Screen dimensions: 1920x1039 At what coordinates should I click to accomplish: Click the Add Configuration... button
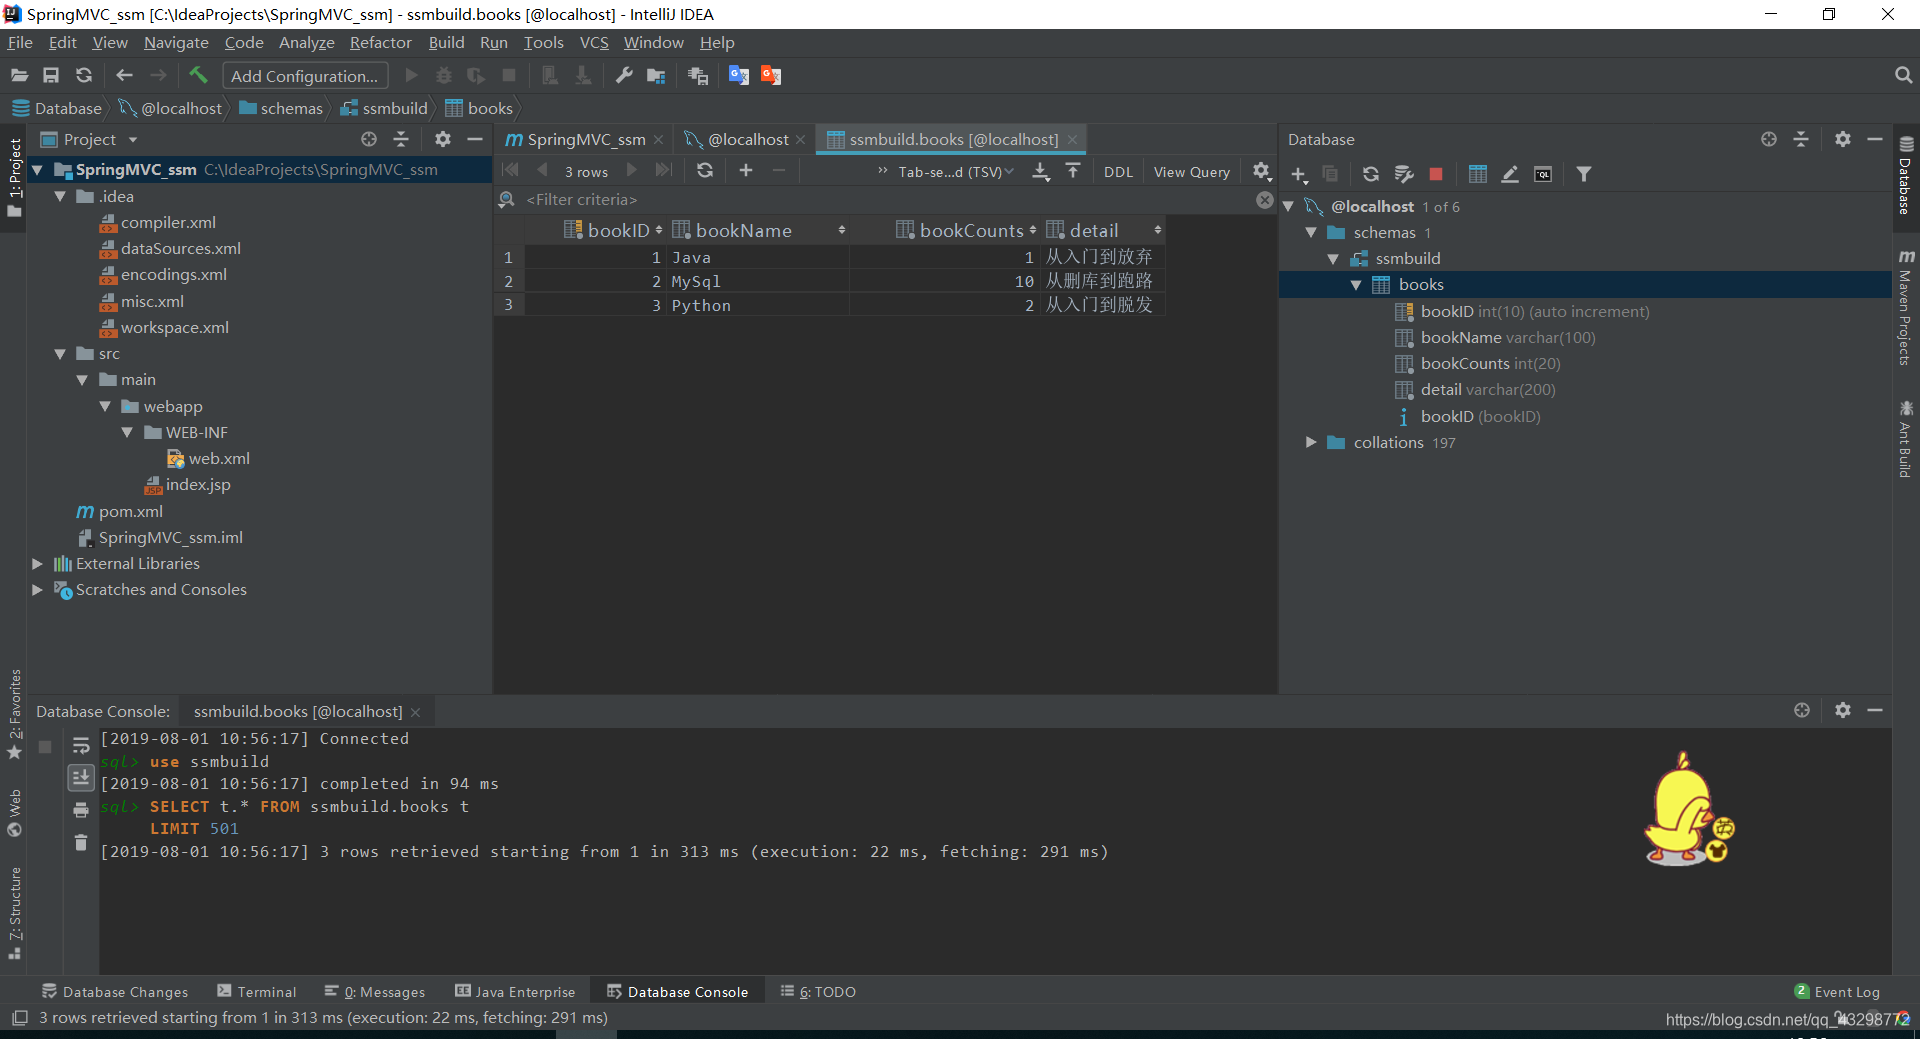[x=304, y=76]
